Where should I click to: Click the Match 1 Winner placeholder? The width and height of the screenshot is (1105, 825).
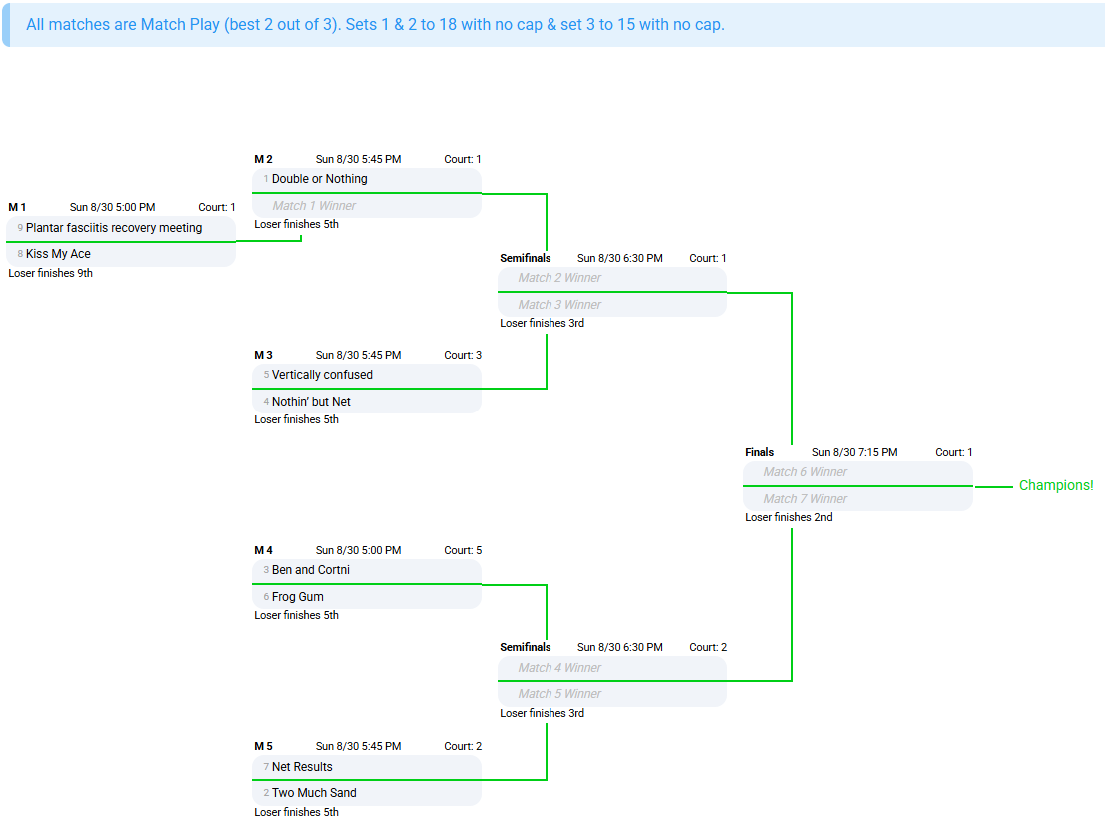[x=366, y=206]
